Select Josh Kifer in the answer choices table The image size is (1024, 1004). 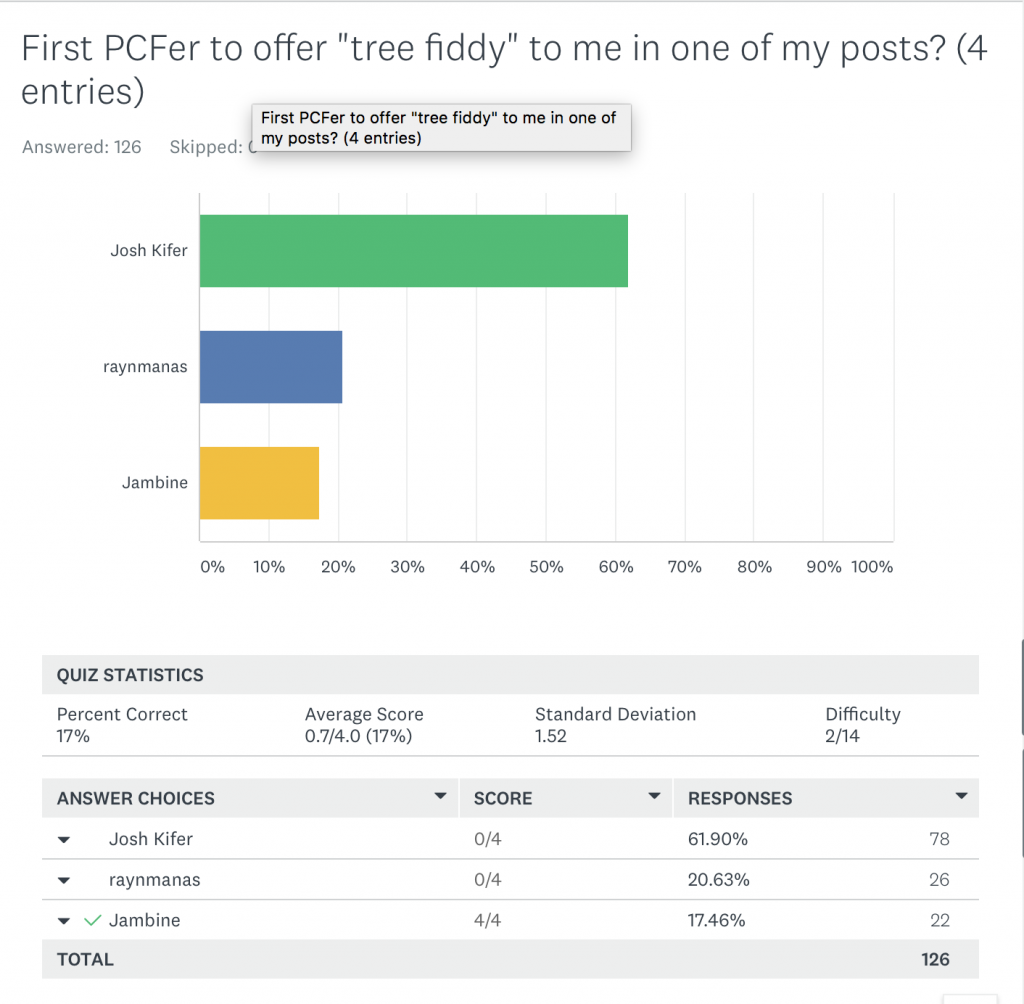coord(148,839)
